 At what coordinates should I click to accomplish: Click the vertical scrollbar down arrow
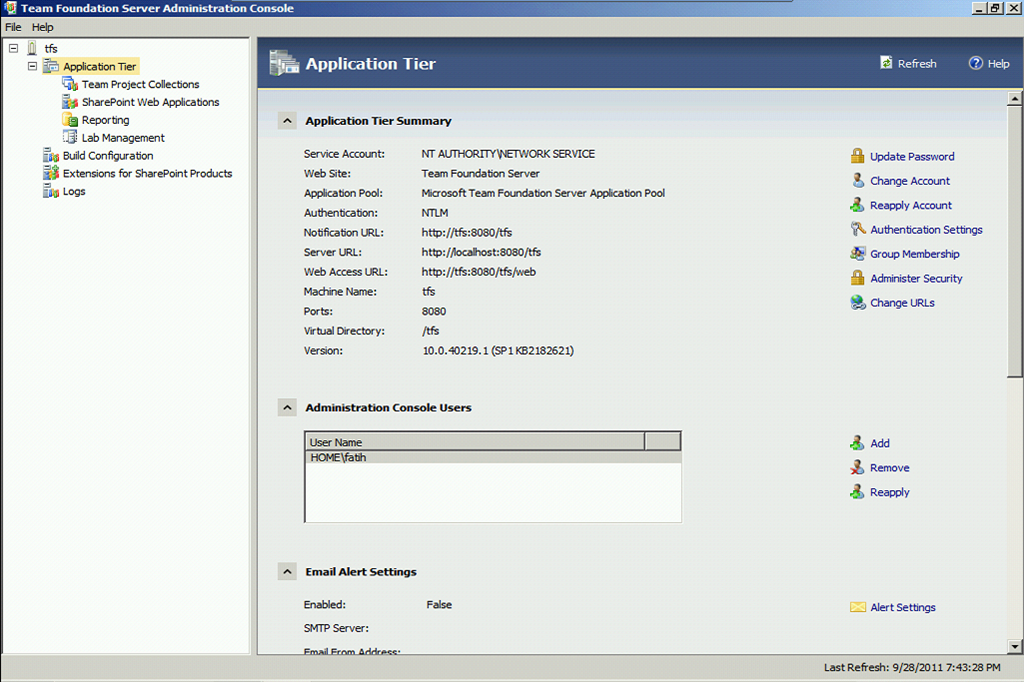1014,647
